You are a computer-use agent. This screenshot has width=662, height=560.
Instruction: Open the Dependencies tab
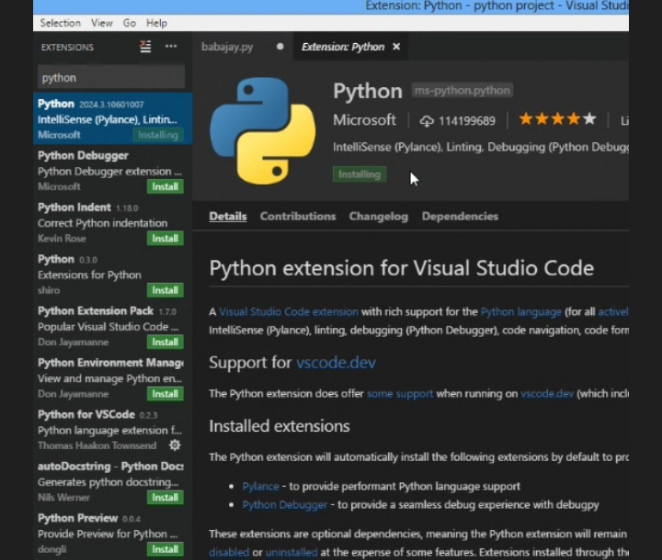tap(460, 216)
